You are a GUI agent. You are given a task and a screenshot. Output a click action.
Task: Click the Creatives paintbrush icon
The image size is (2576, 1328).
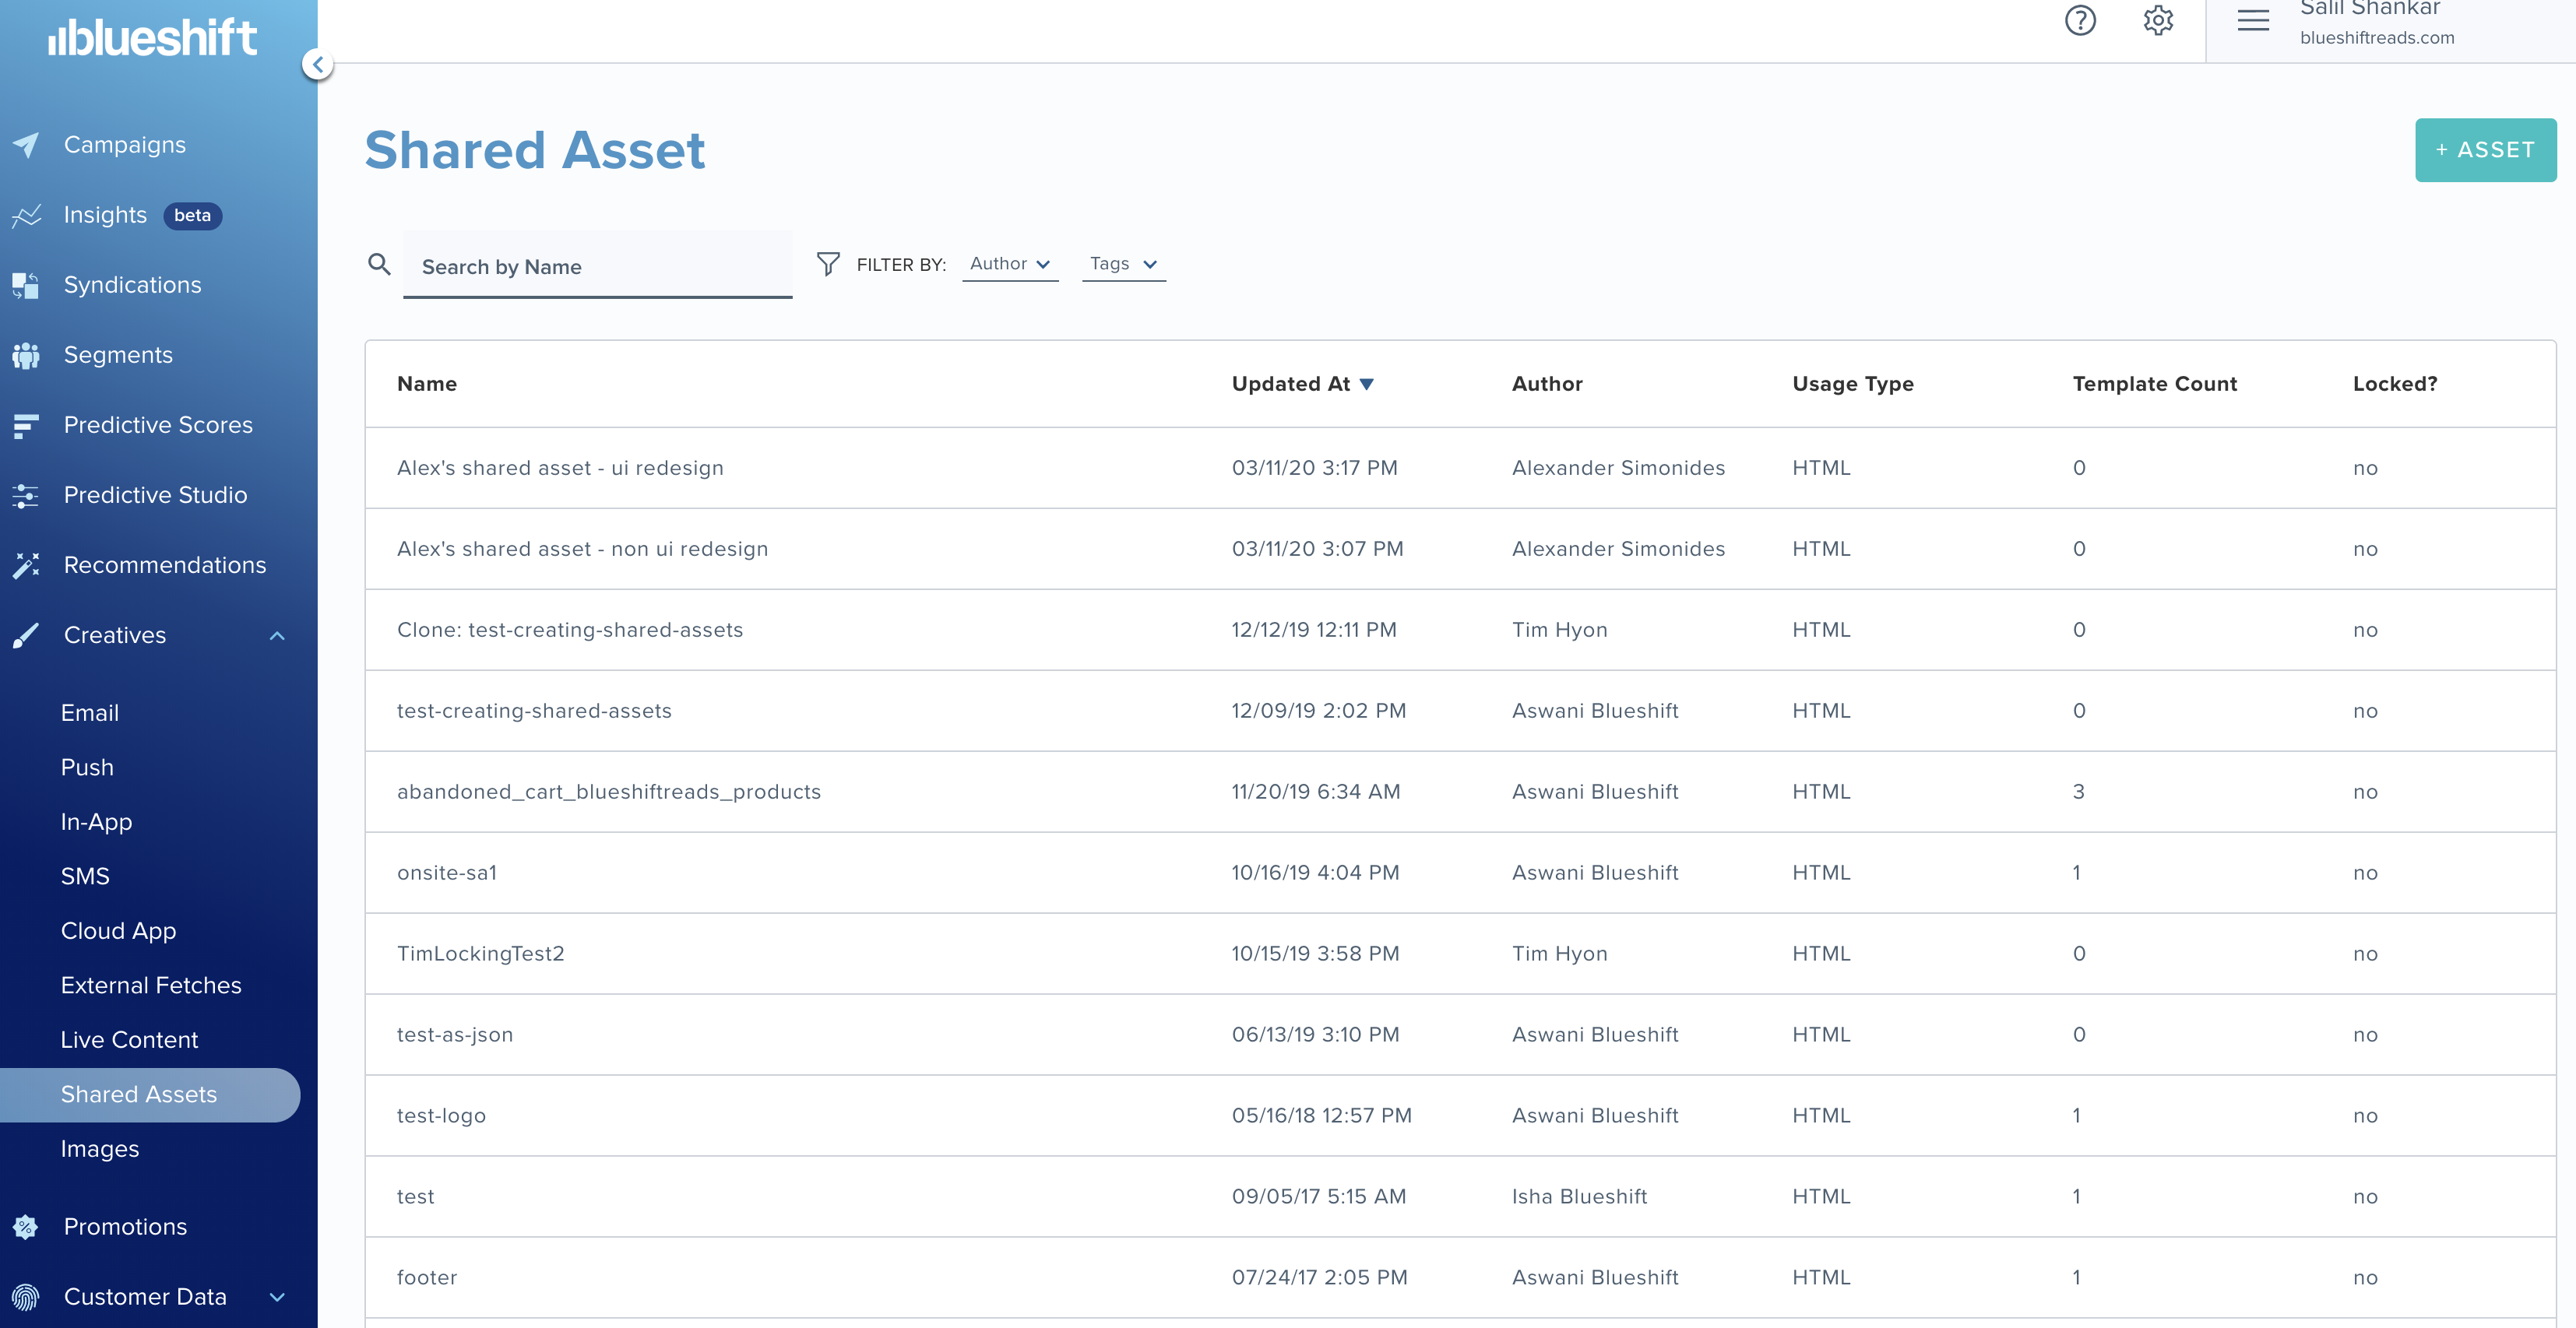coord(26,635)
